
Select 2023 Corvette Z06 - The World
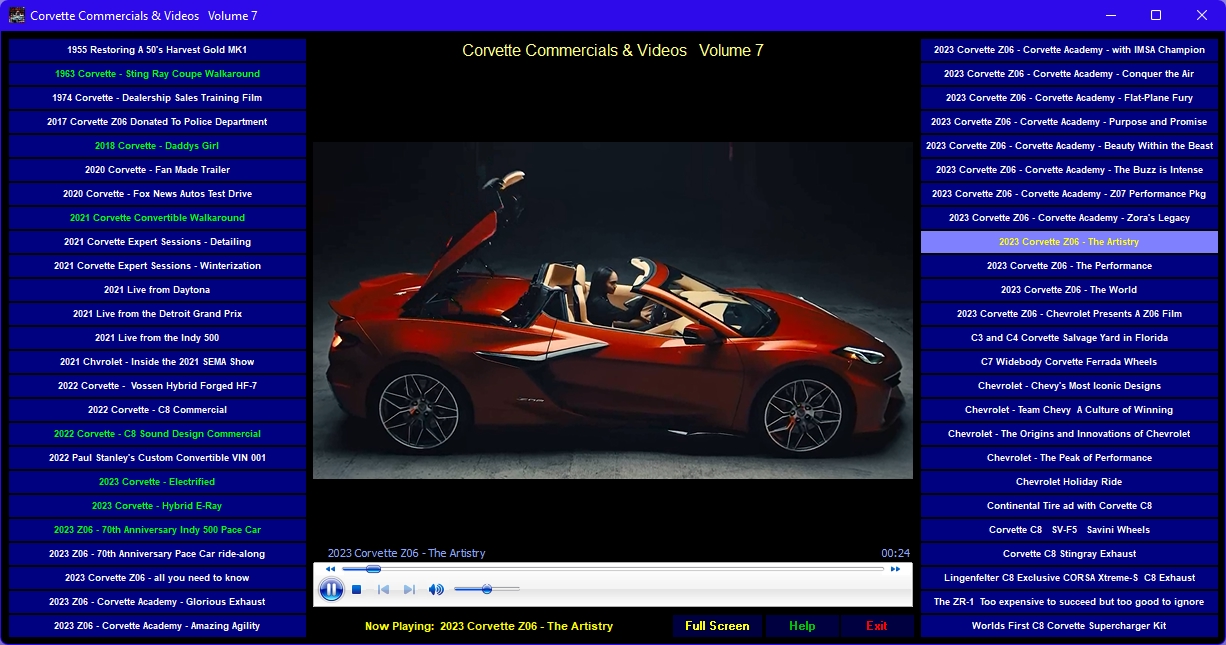tap(1069, 290)
